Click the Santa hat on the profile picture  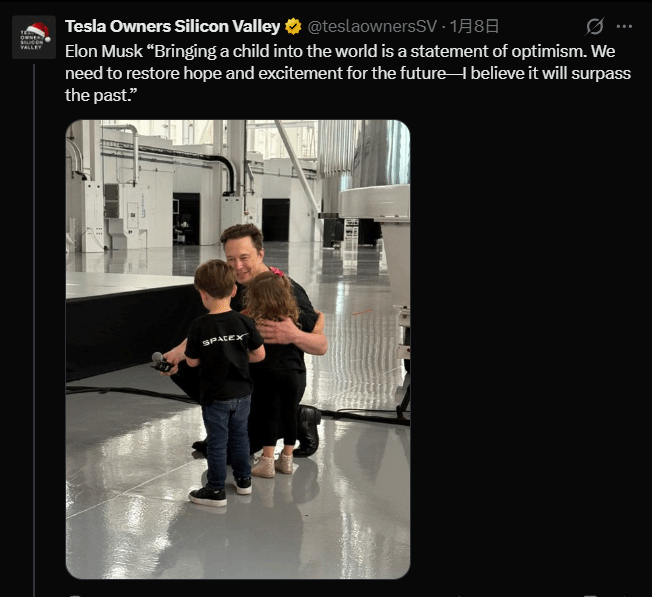click(x=38, y=30)
